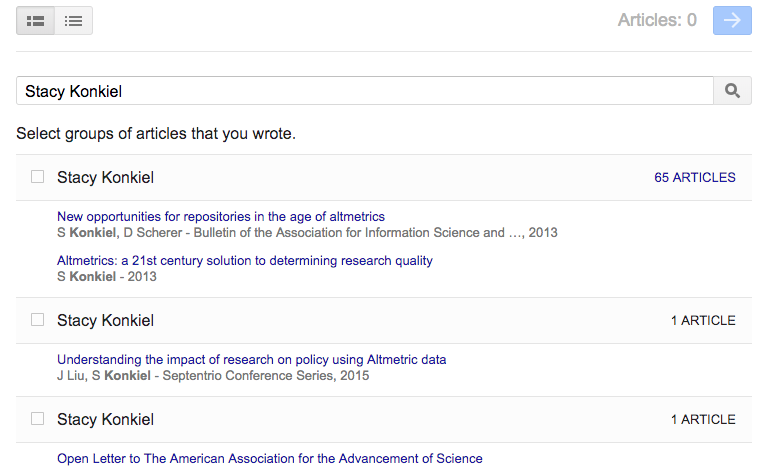781x467 pixels.
Task: Open the "Open Letter to The American Association" link
Action: (x=269, y=458)
